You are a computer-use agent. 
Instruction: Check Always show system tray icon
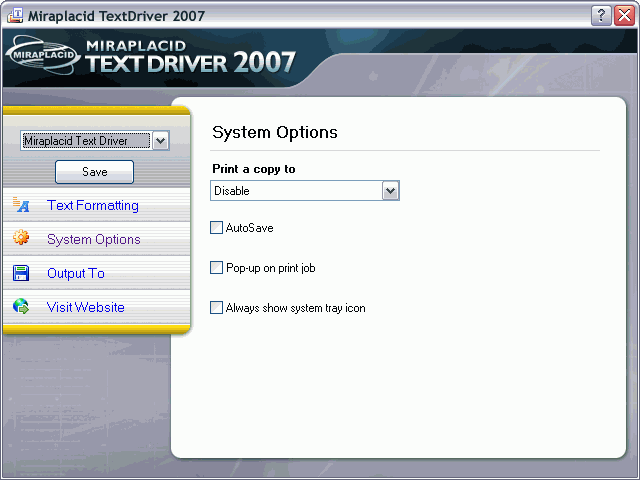(x=216, y=307)
